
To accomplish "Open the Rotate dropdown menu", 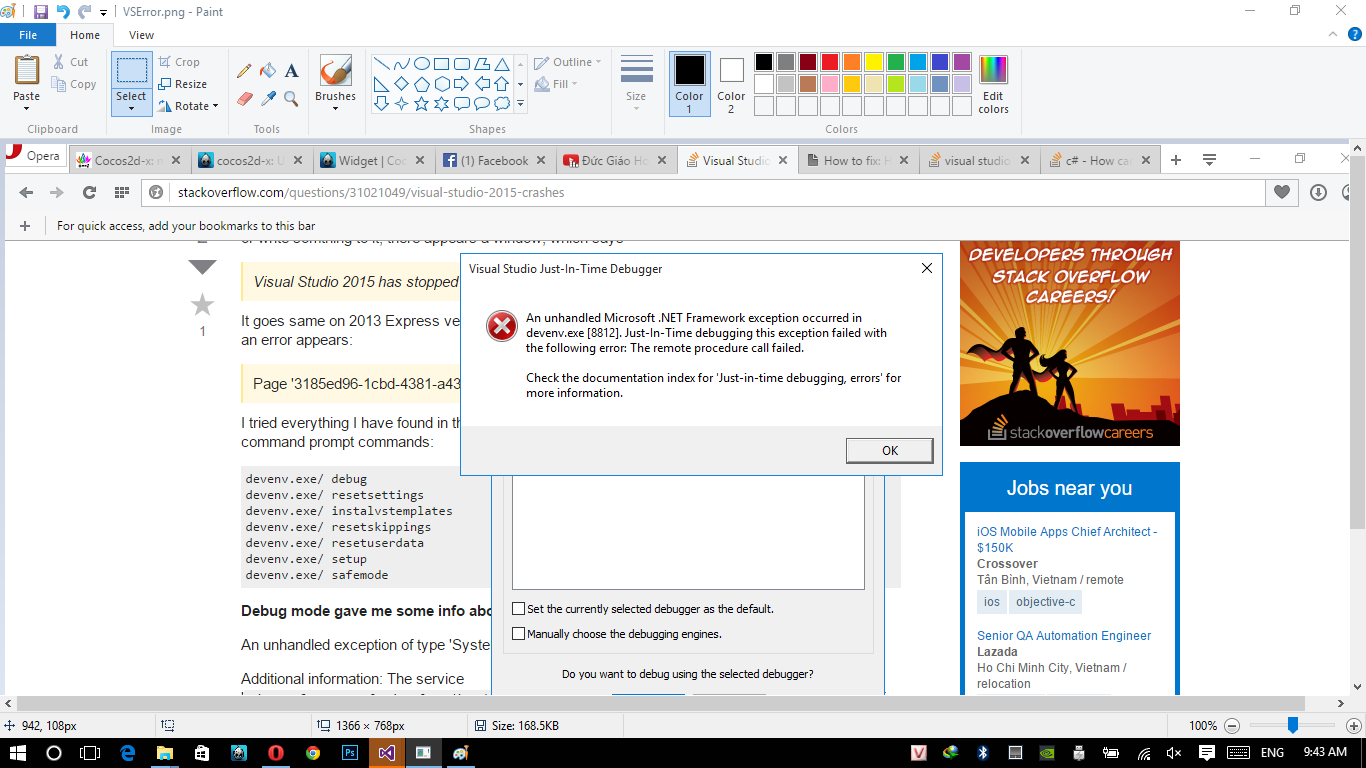I will click(x=188, y=106).
